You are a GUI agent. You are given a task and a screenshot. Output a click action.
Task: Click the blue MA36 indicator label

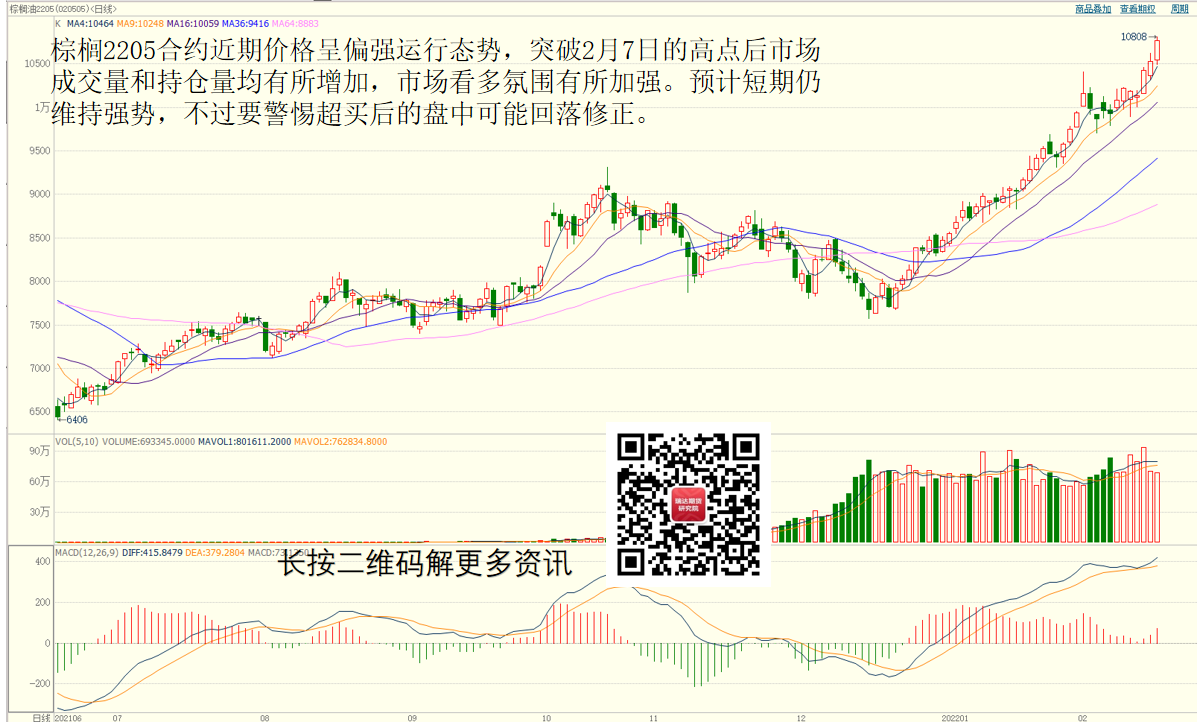(x=242, y=23)
